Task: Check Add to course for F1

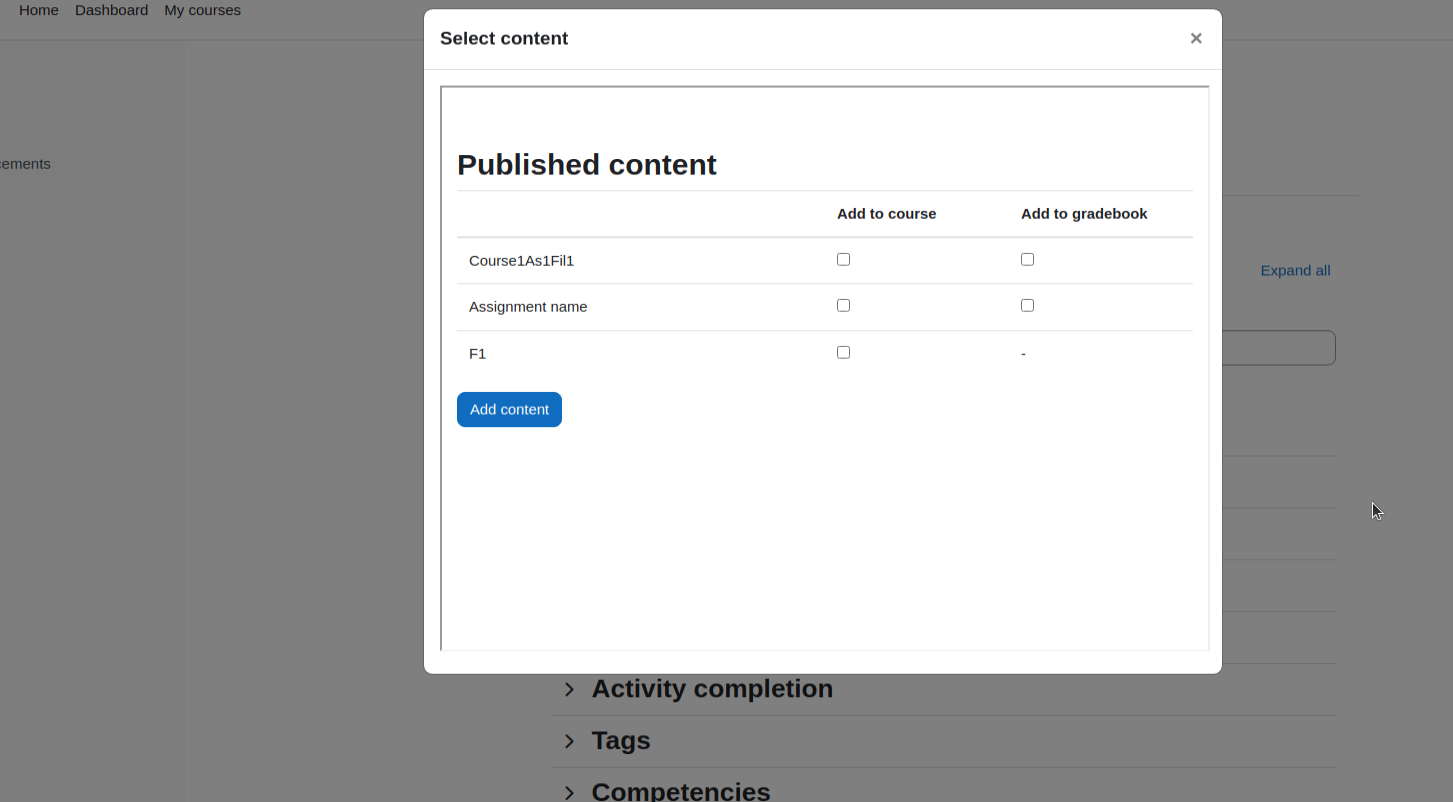Action: point(843,352)
